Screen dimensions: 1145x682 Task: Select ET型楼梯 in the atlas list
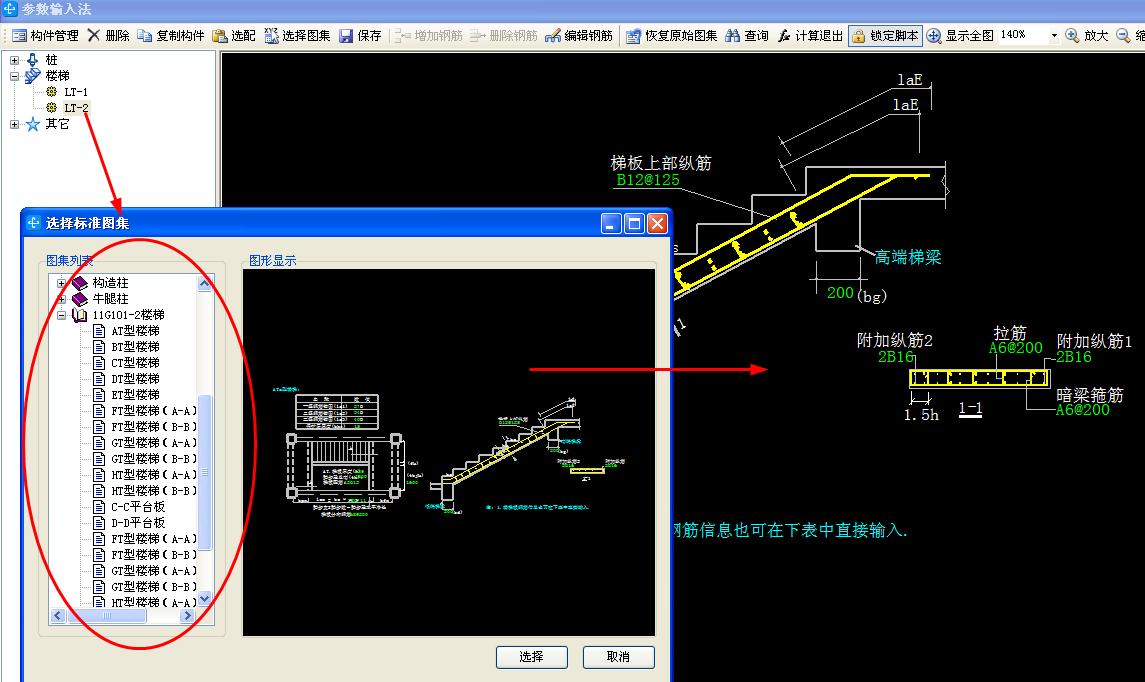135,395
